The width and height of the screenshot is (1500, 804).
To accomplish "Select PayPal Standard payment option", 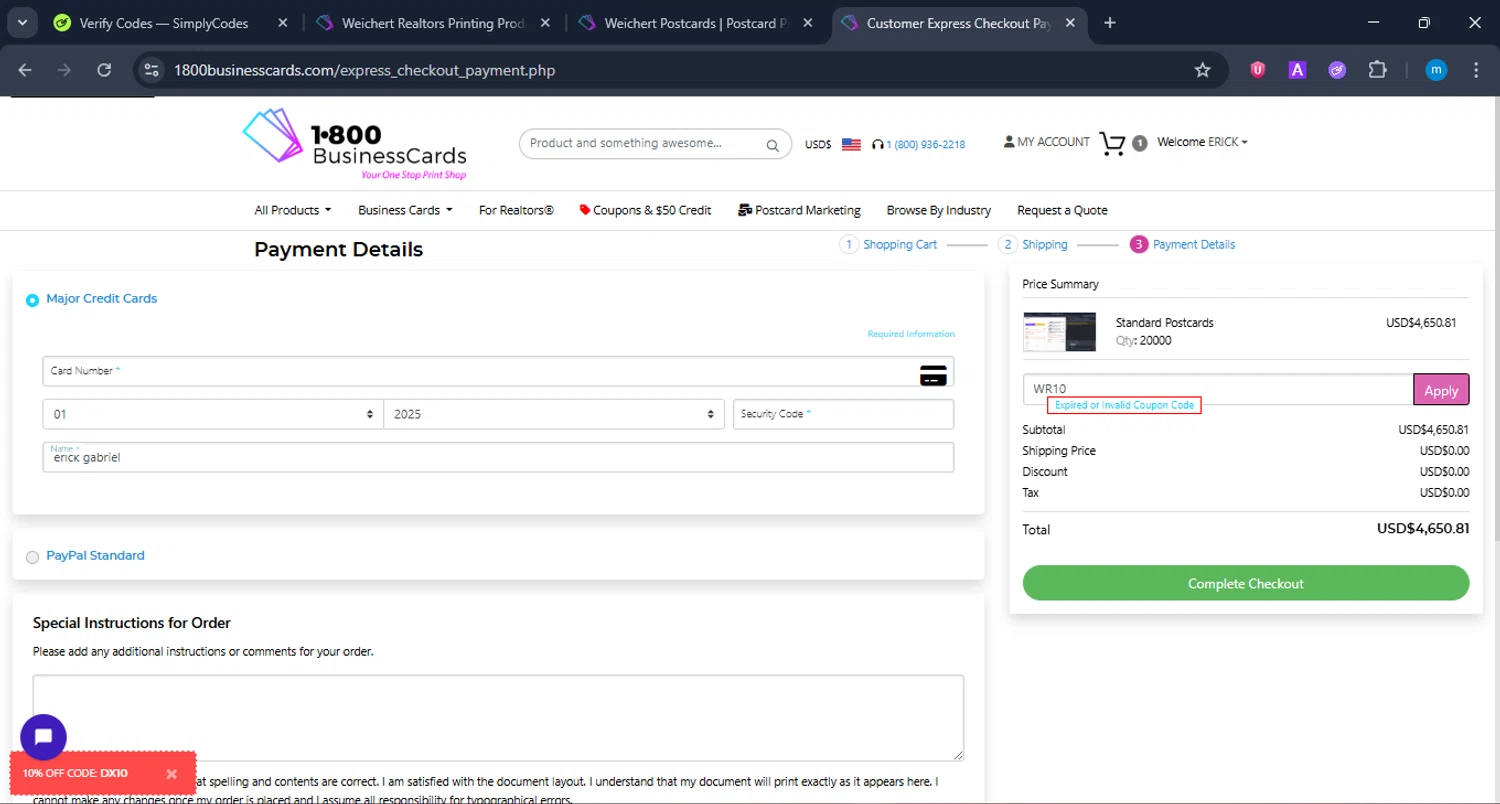I will point(33,557).
